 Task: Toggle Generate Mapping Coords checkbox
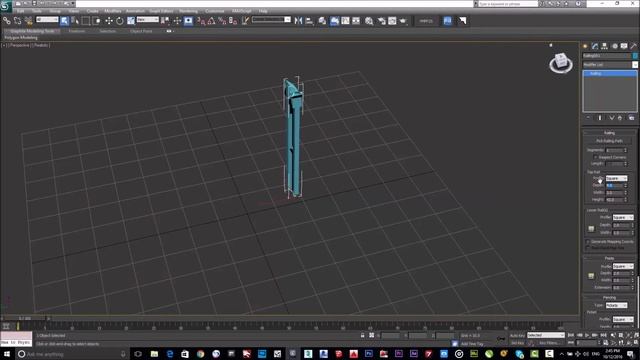pos(588,242)
